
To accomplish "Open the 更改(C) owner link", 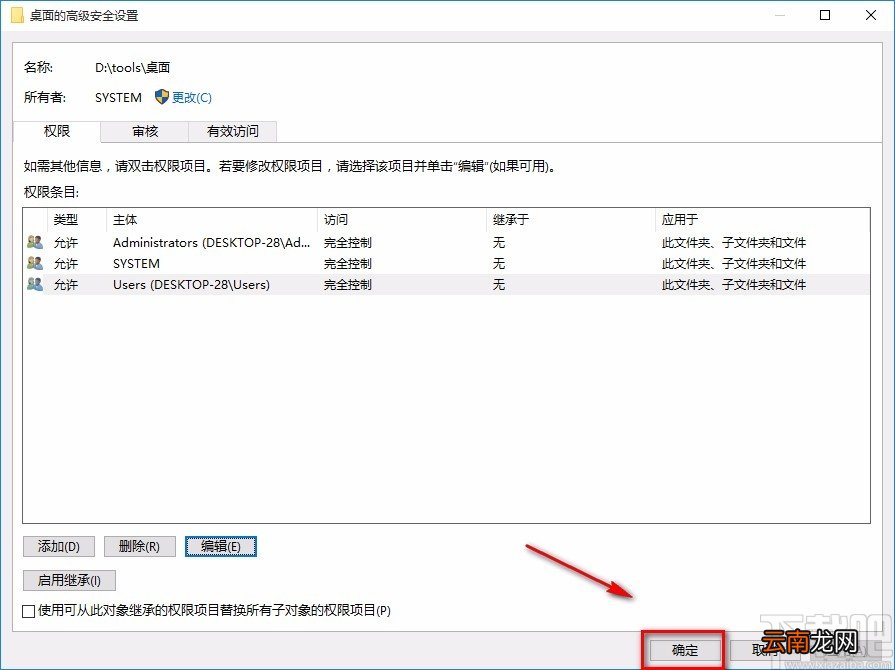I will point(192,98).
